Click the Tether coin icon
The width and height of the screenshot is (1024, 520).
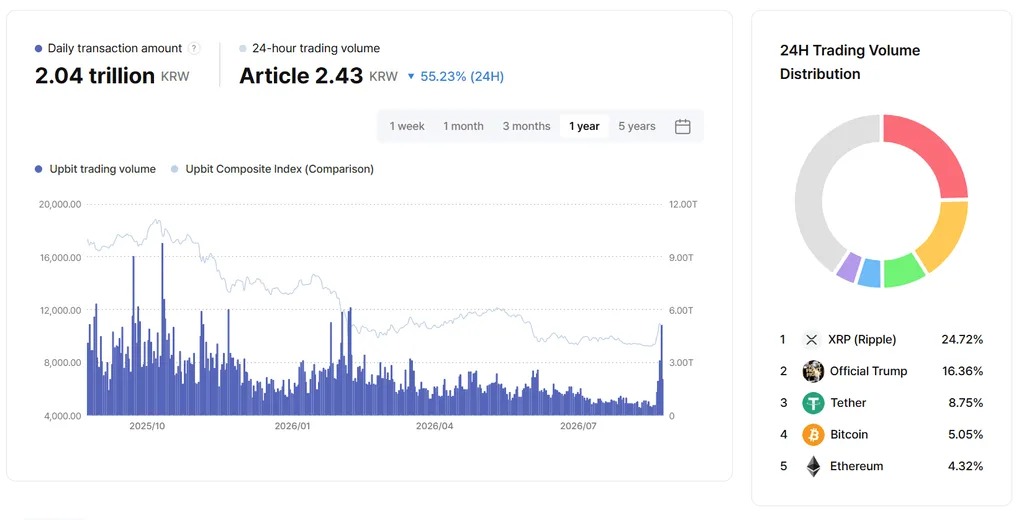pyautogui.click(x=813, y=403)
